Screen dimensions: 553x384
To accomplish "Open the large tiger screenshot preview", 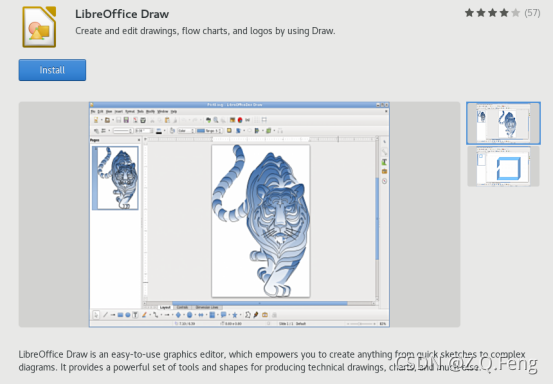I will coord(239,214).
